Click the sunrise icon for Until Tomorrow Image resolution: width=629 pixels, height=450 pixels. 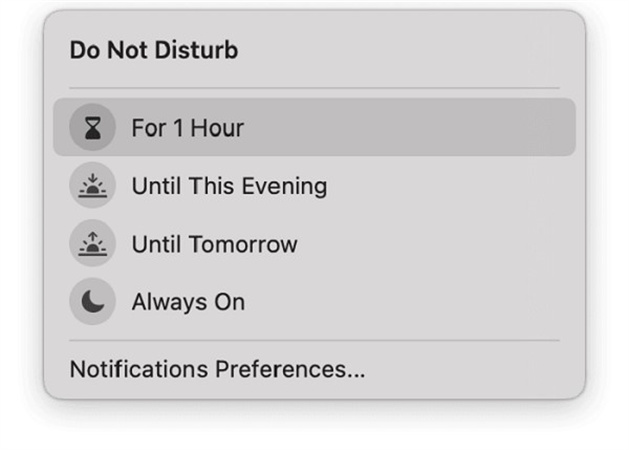click(92, 244)
